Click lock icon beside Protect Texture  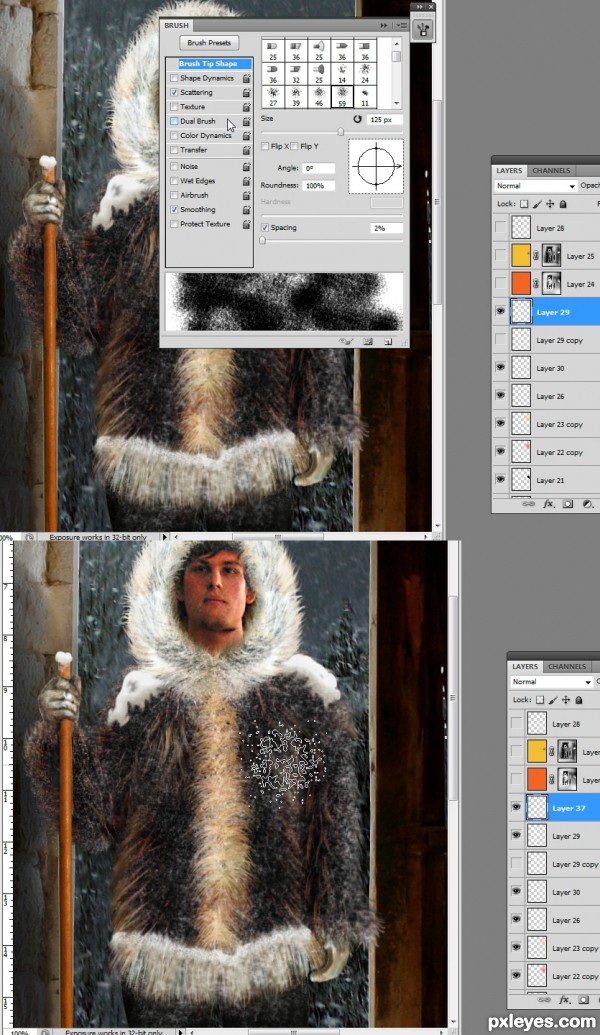coord(246,224)
